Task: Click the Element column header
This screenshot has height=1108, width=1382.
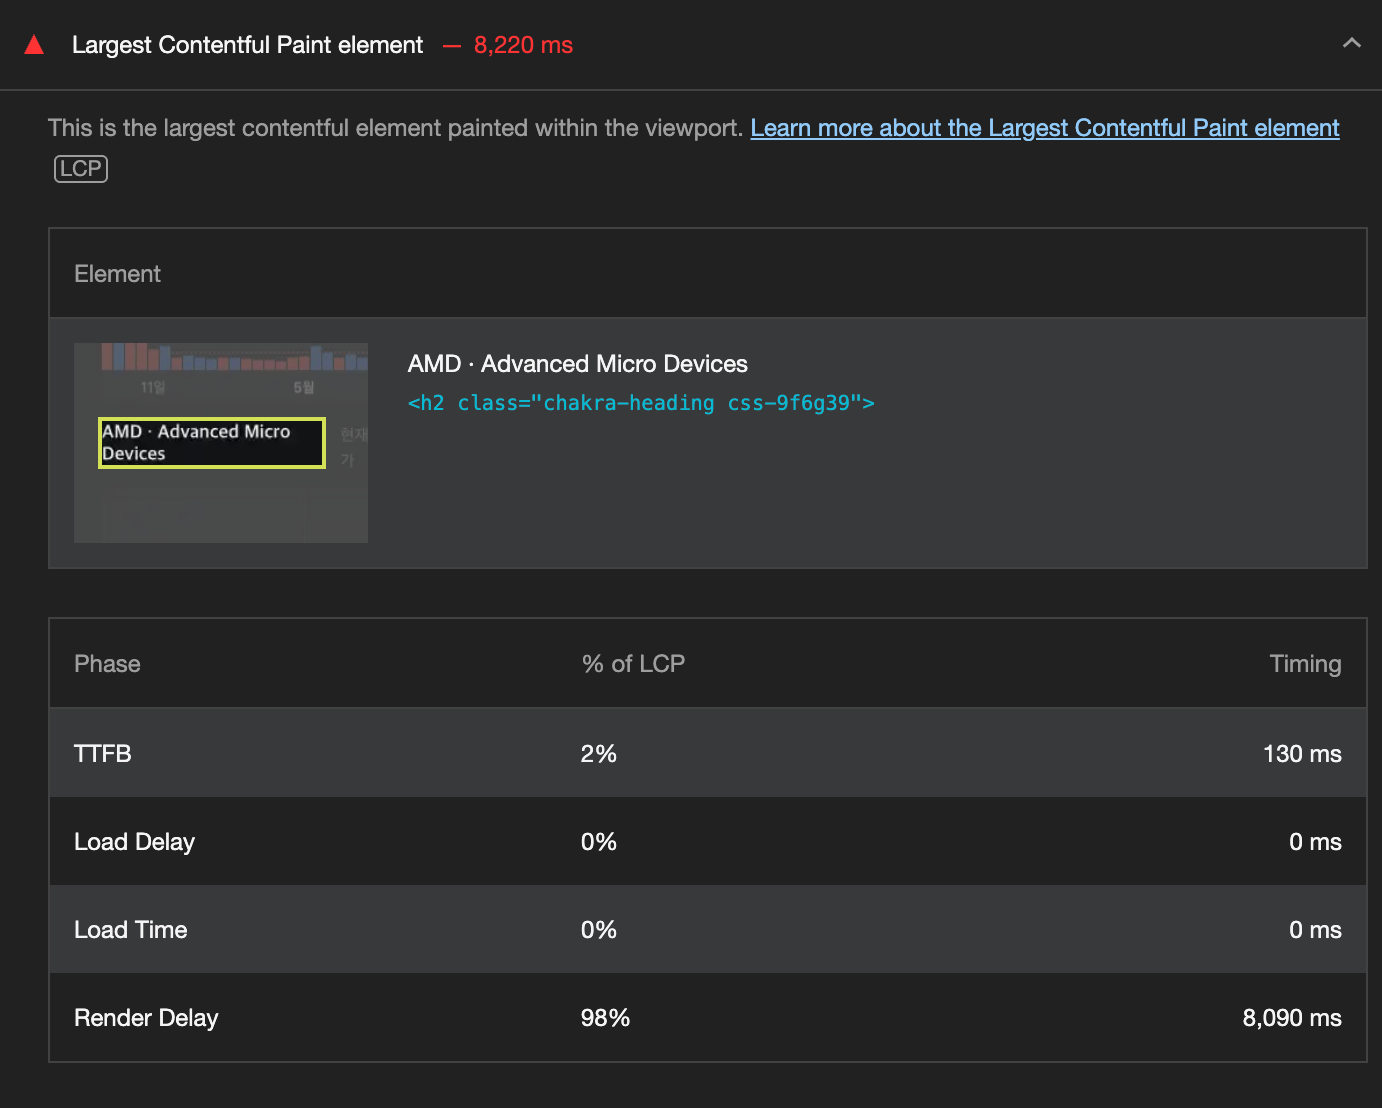Action: 117,274
